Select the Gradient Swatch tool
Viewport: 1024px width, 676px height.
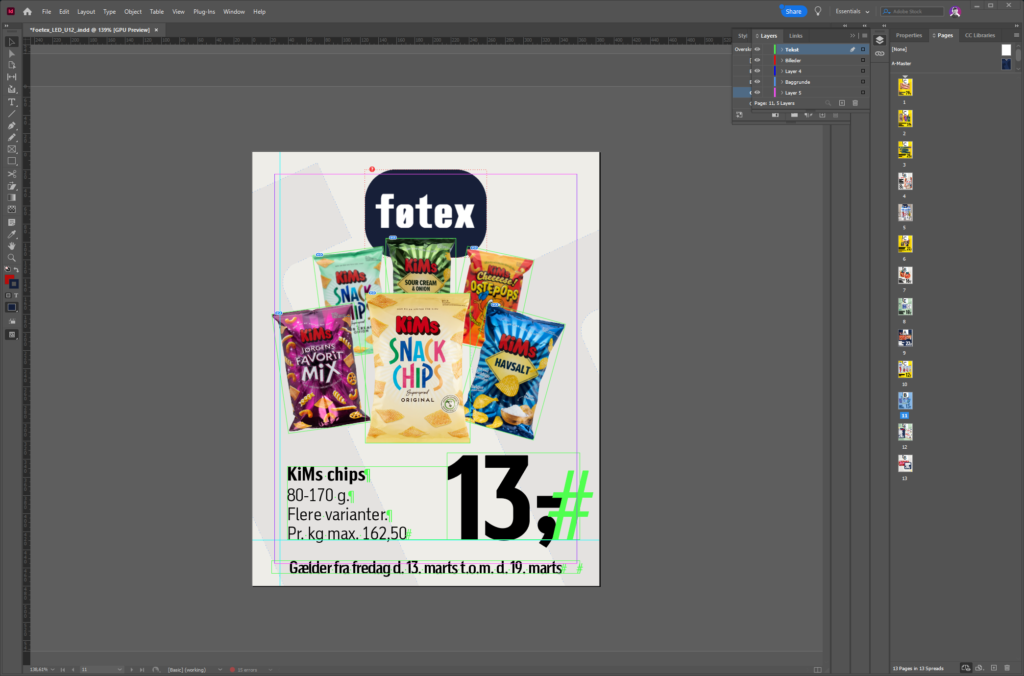point(12,198)
